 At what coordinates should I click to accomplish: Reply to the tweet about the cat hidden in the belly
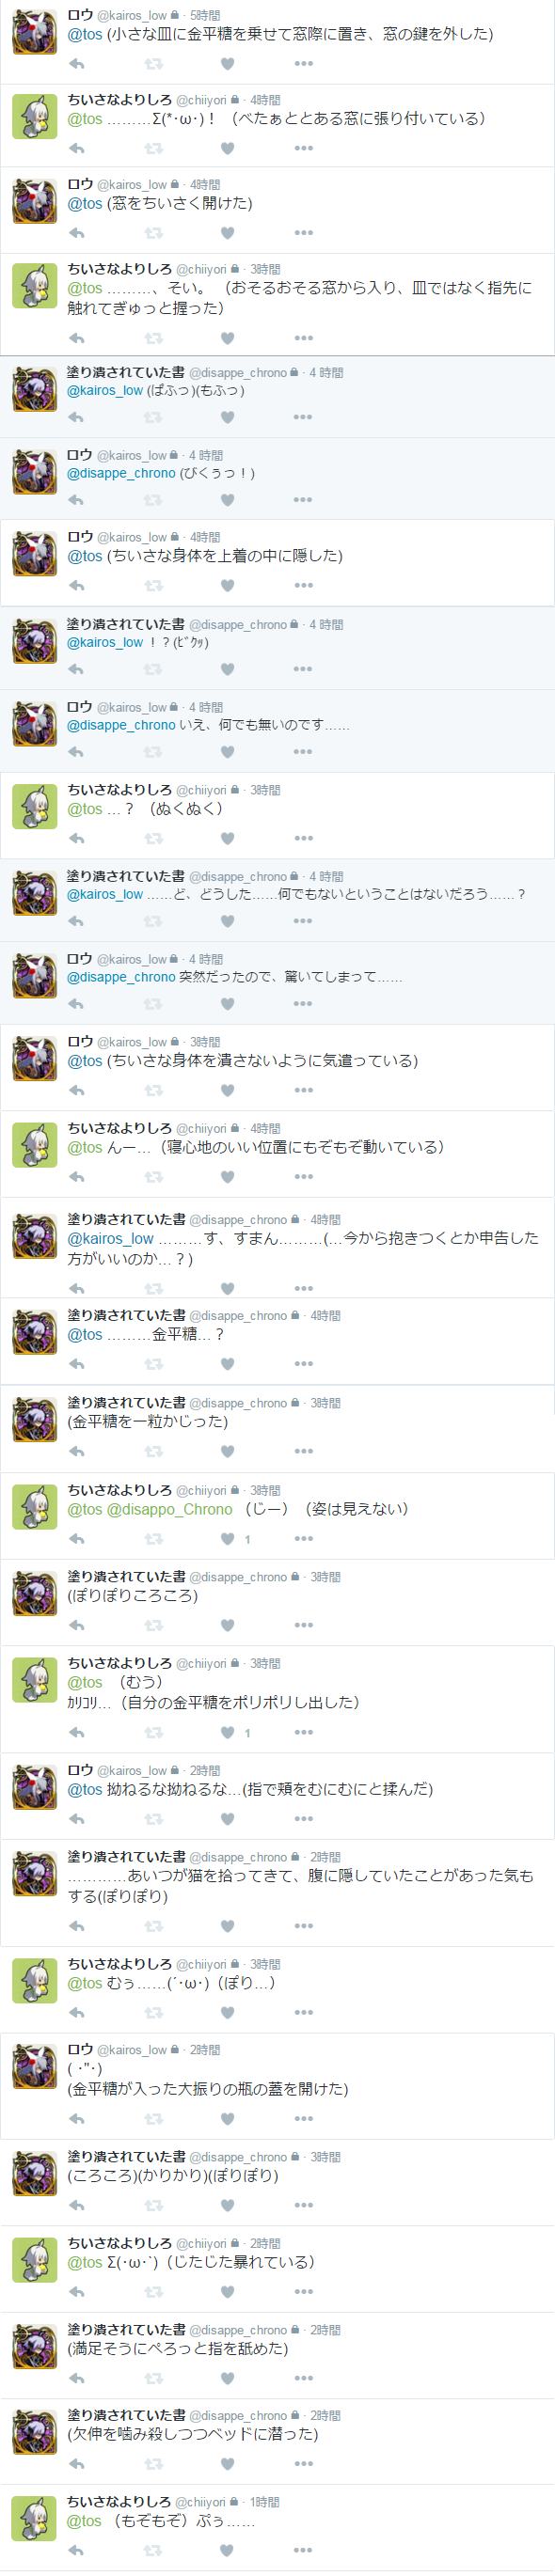76,1926
